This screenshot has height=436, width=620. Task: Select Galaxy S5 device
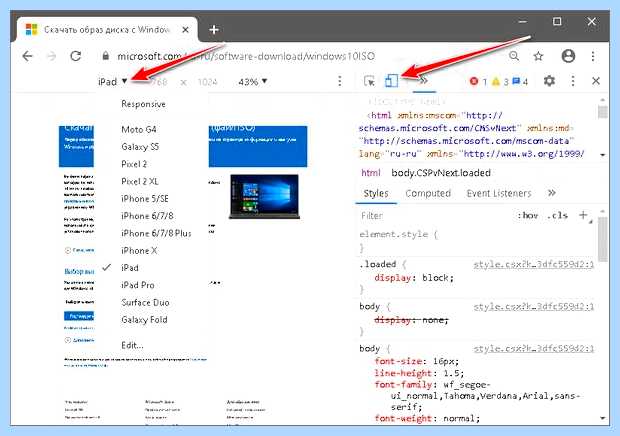click(x=140, y=147)
